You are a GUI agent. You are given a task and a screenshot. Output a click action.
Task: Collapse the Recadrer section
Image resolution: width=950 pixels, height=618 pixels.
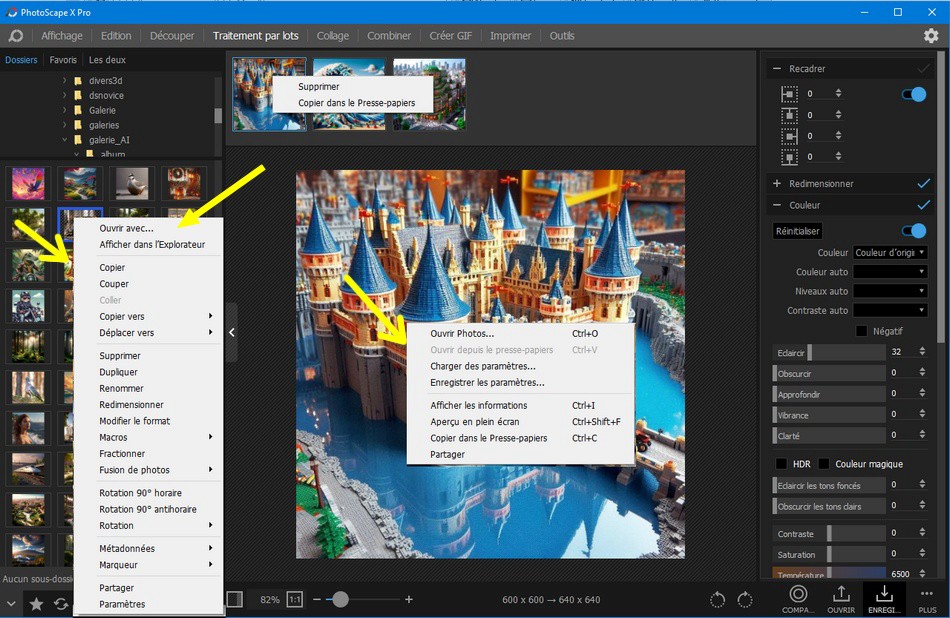777,68
